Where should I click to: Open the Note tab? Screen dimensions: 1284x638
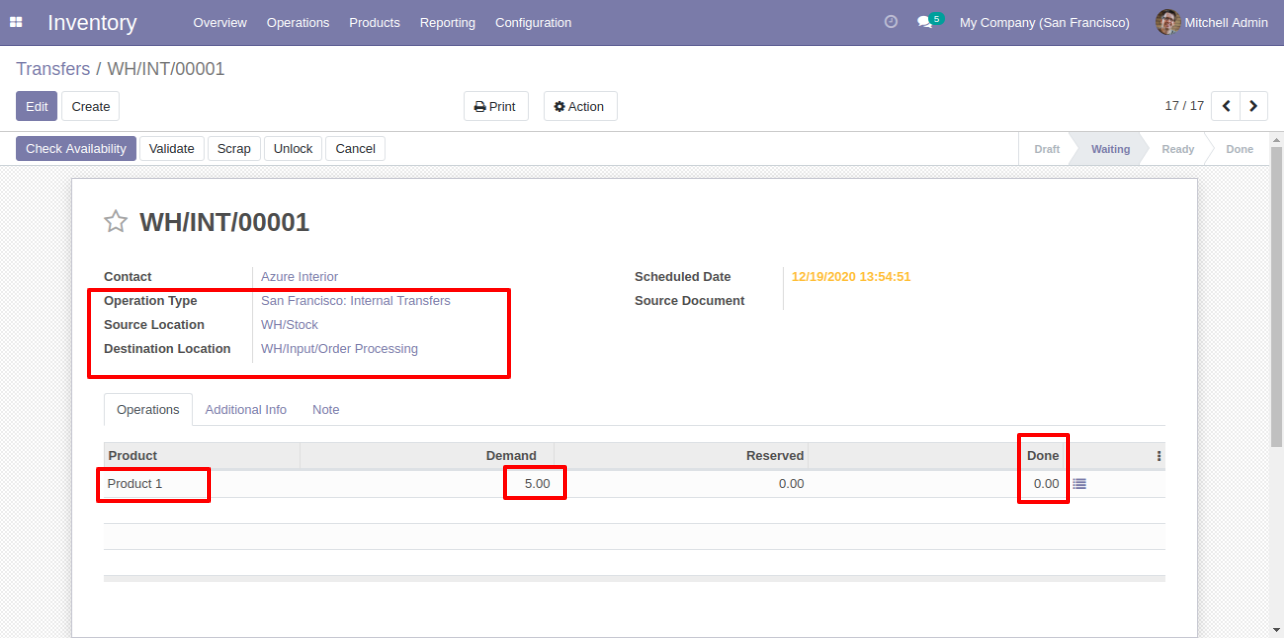325,410
